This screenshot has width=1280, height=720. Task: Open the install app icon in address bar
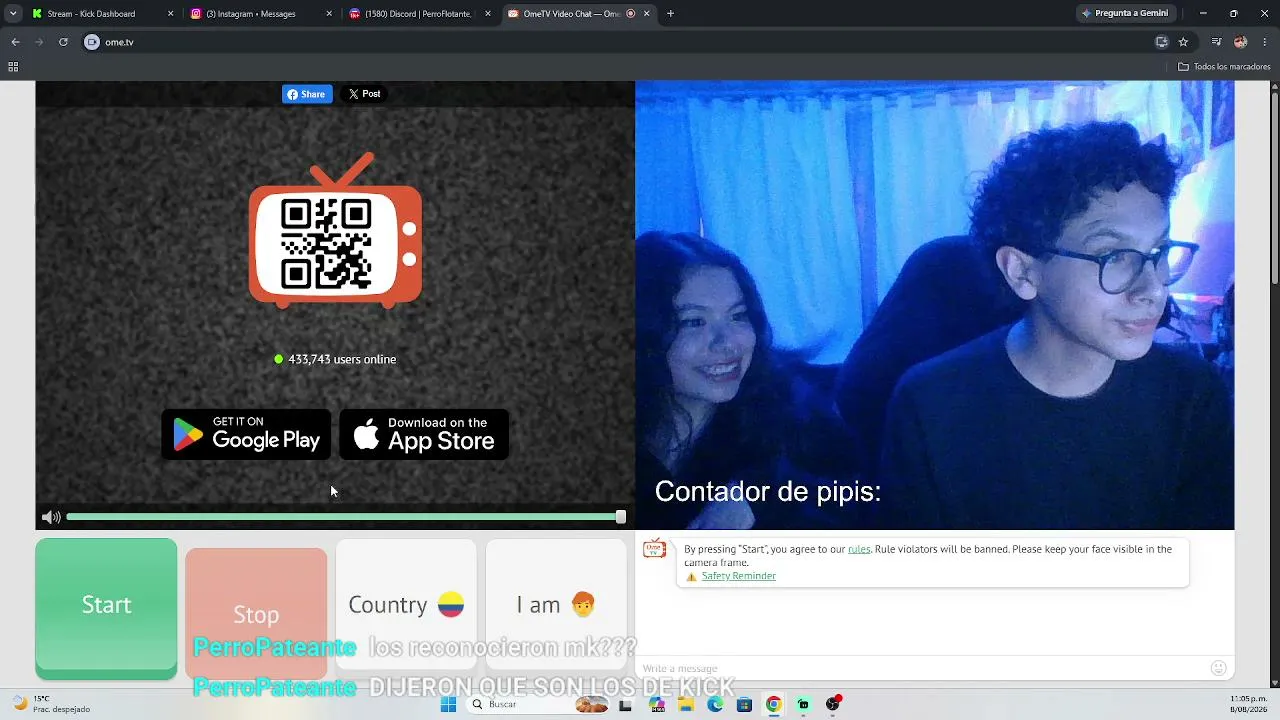click(x=1161, y=42)
